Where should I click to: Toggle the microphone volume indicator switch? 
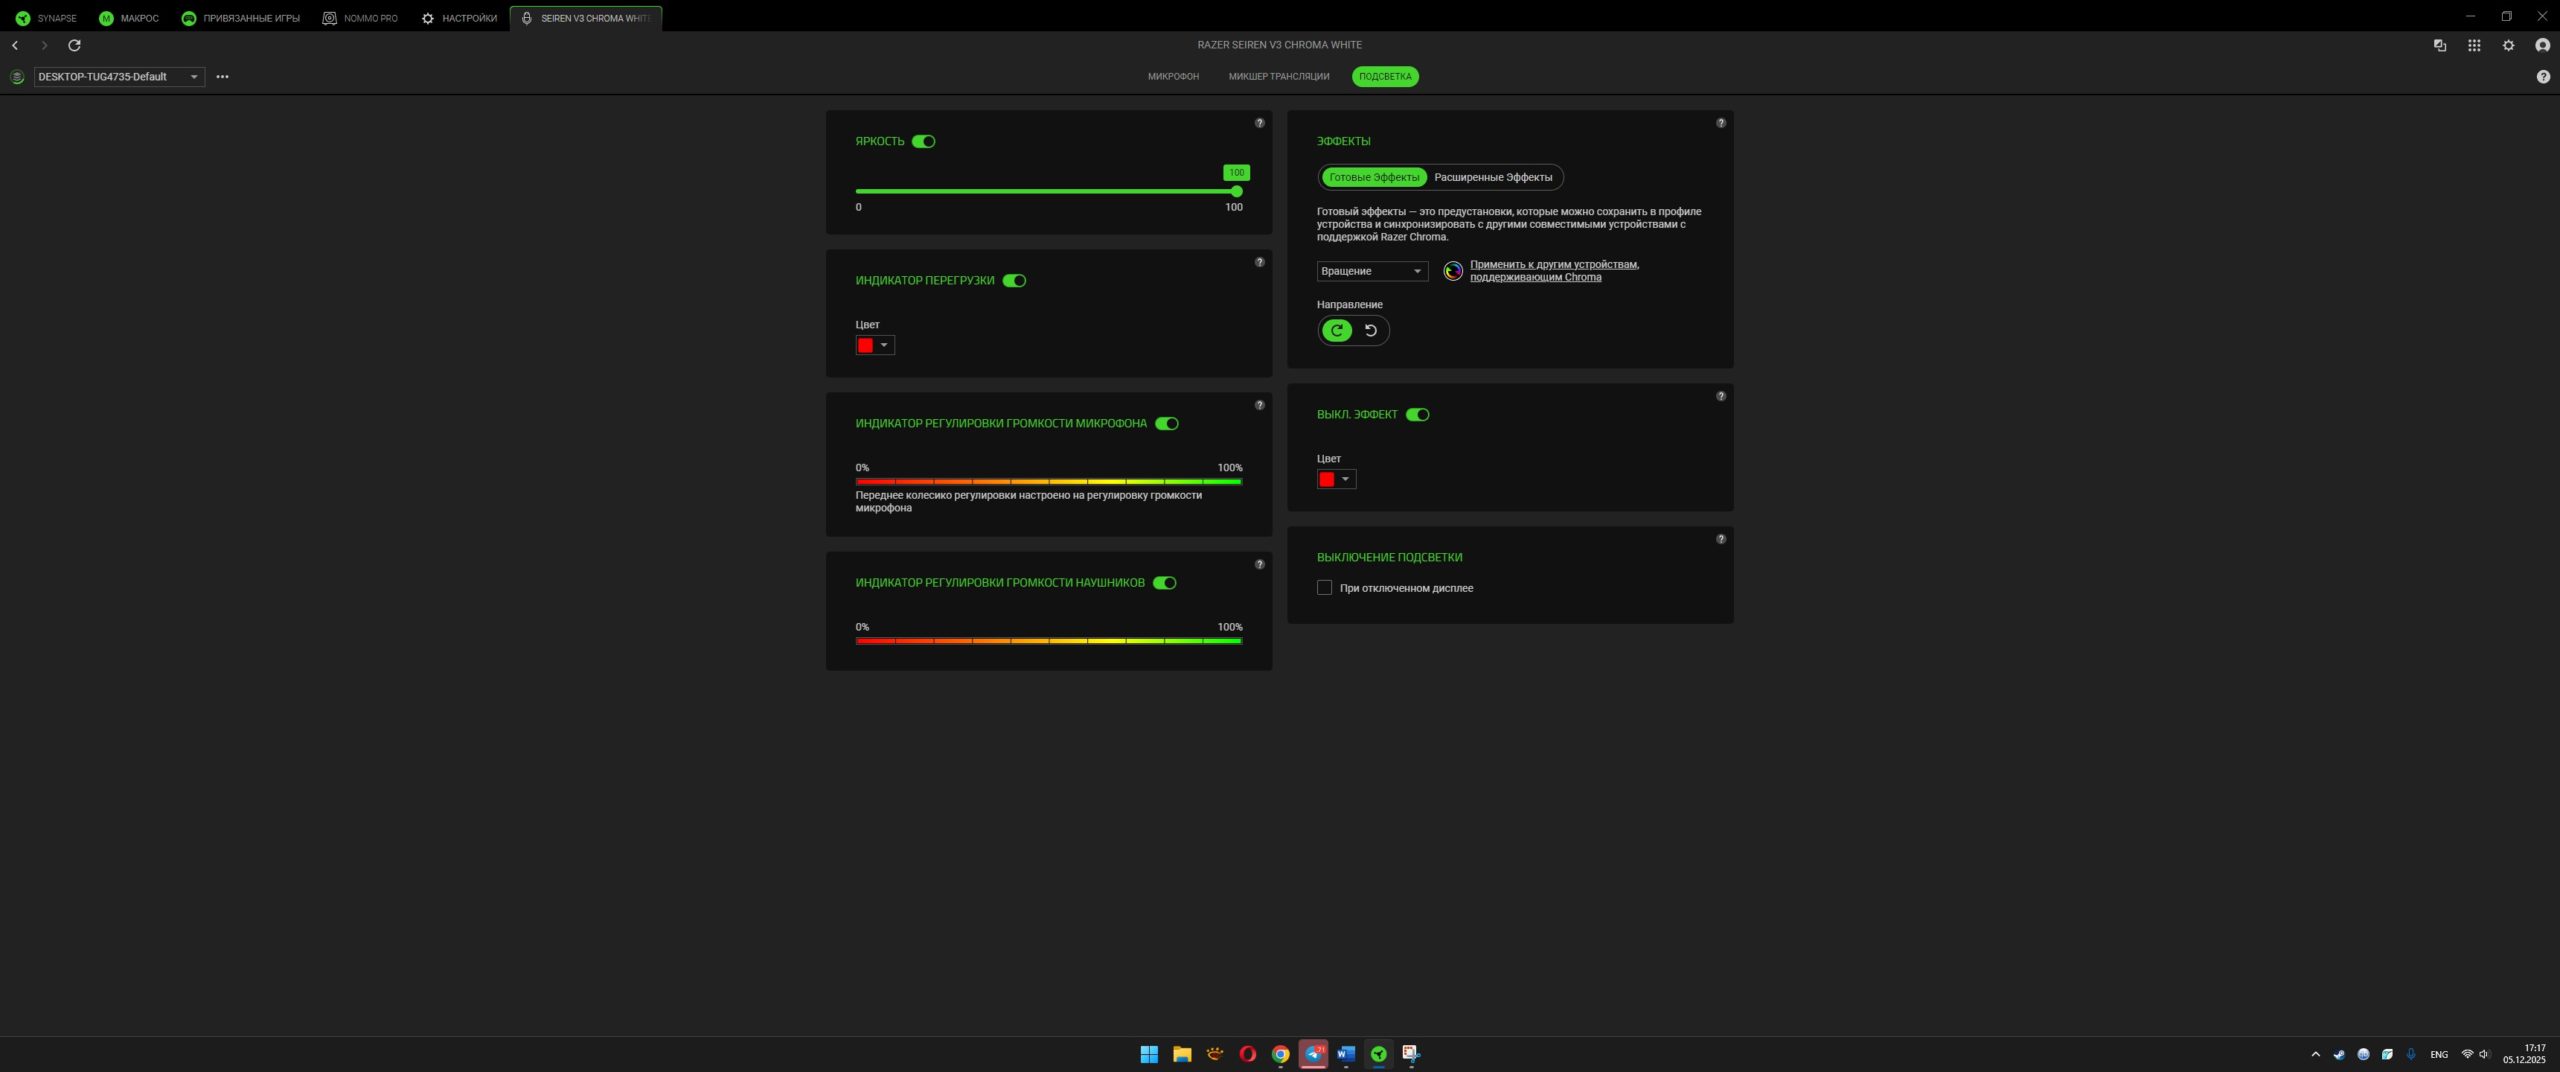coord(1167,424)
